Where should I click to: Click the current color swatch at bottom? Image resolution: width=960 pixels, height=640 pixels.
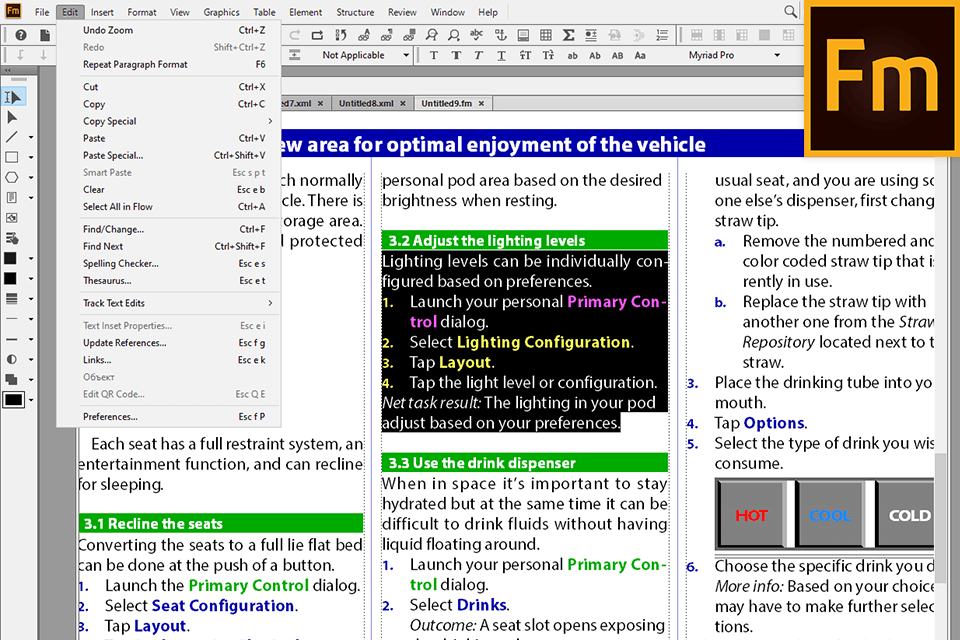[x=13, y=400]
